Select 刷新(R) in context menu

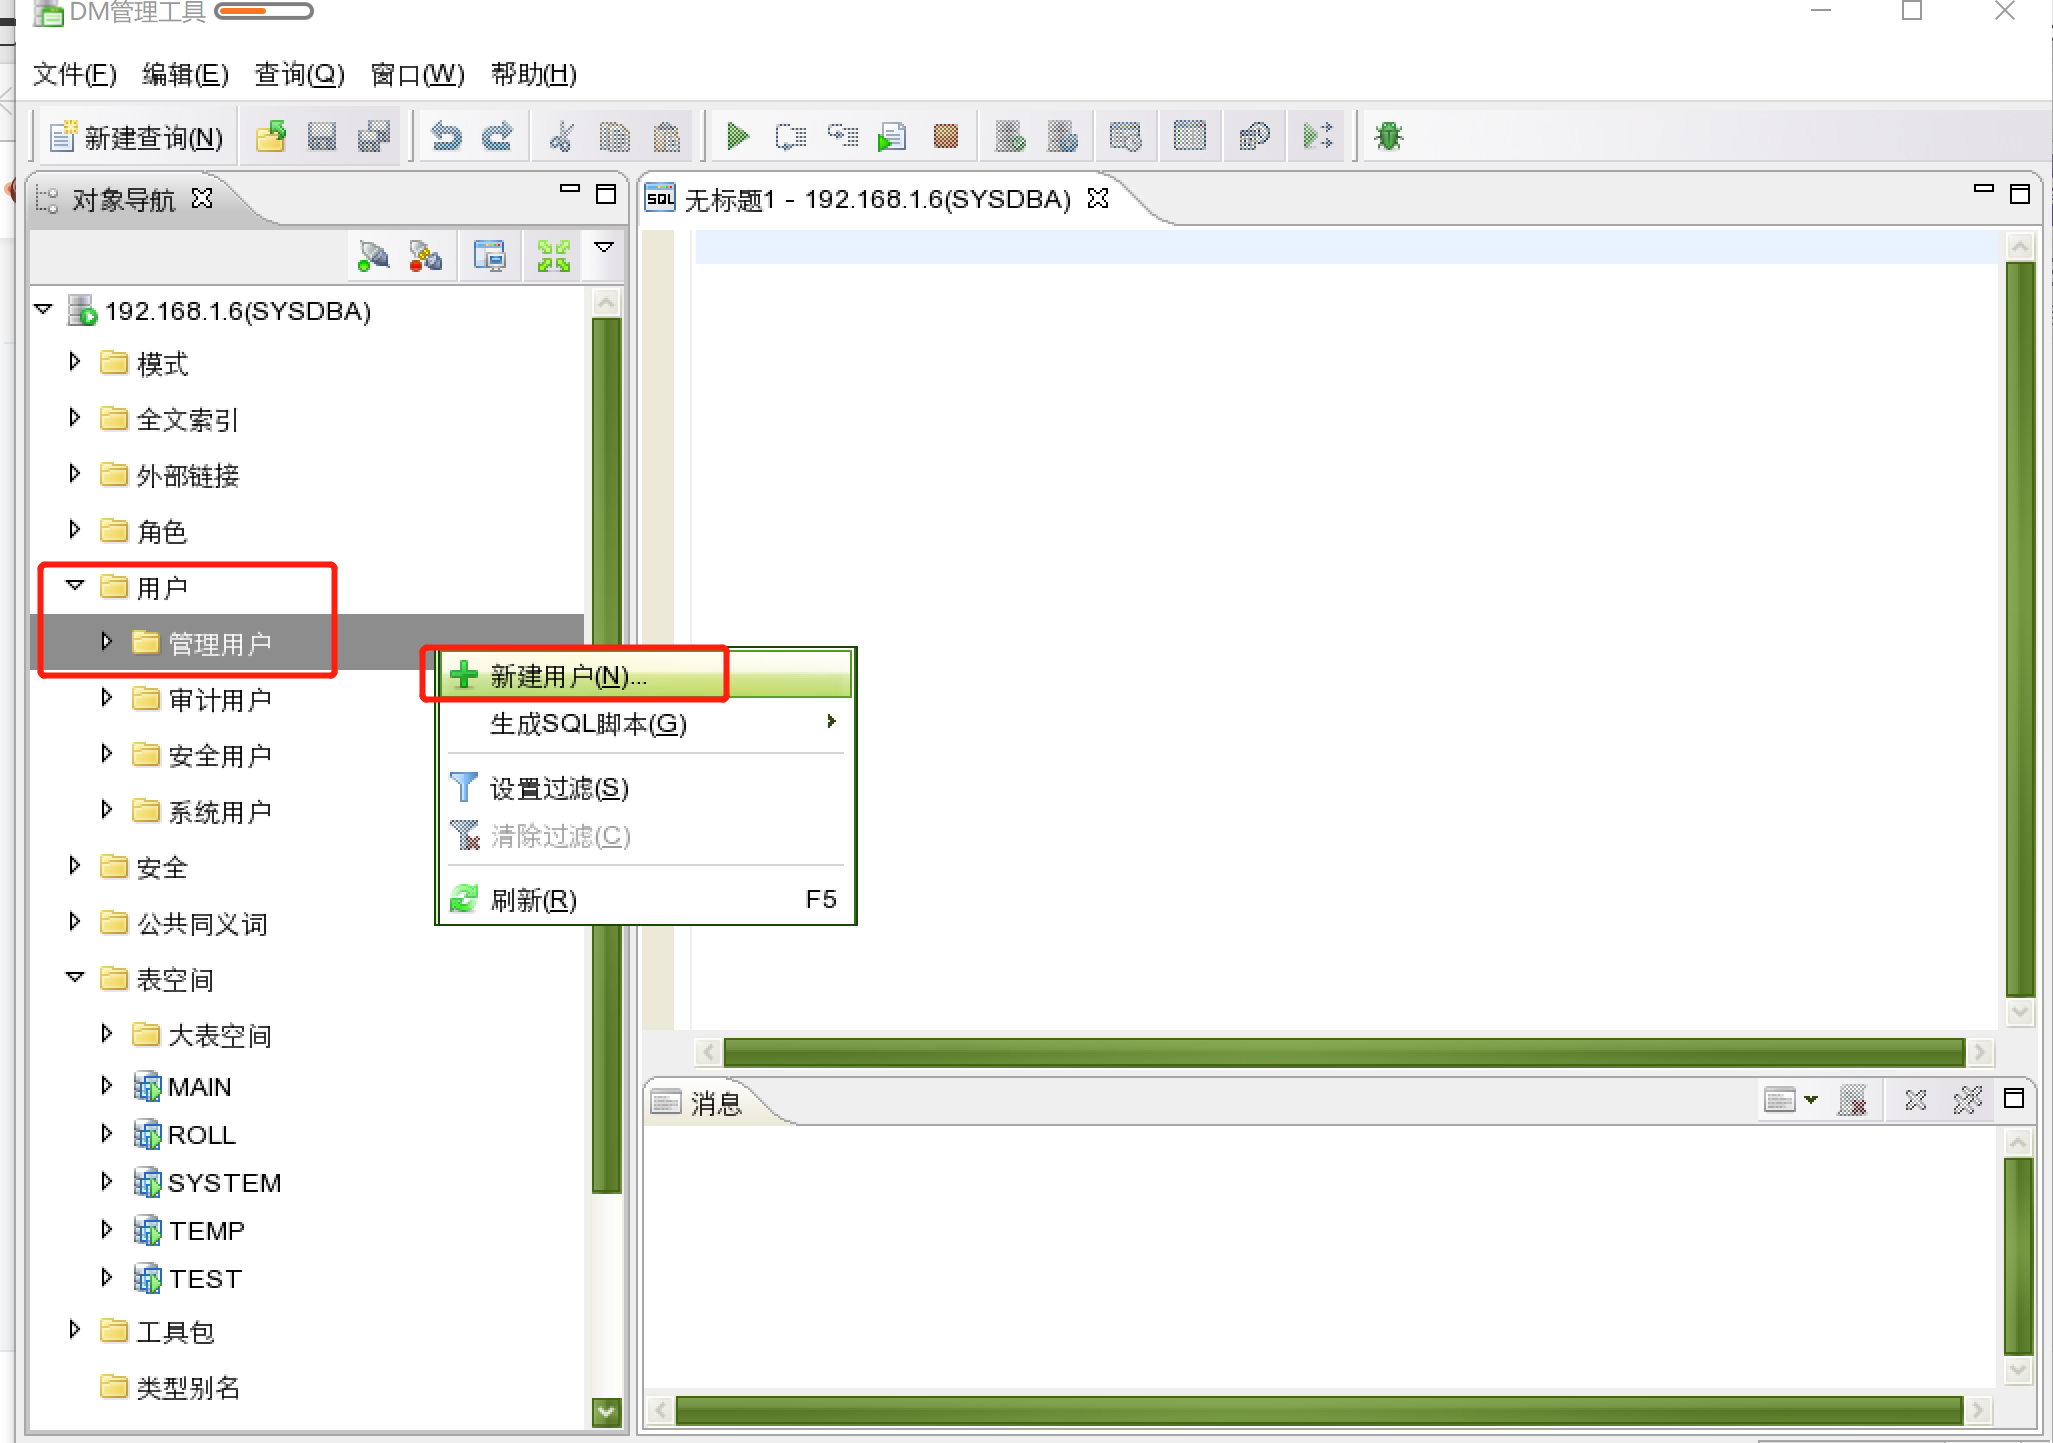(533, 900)
